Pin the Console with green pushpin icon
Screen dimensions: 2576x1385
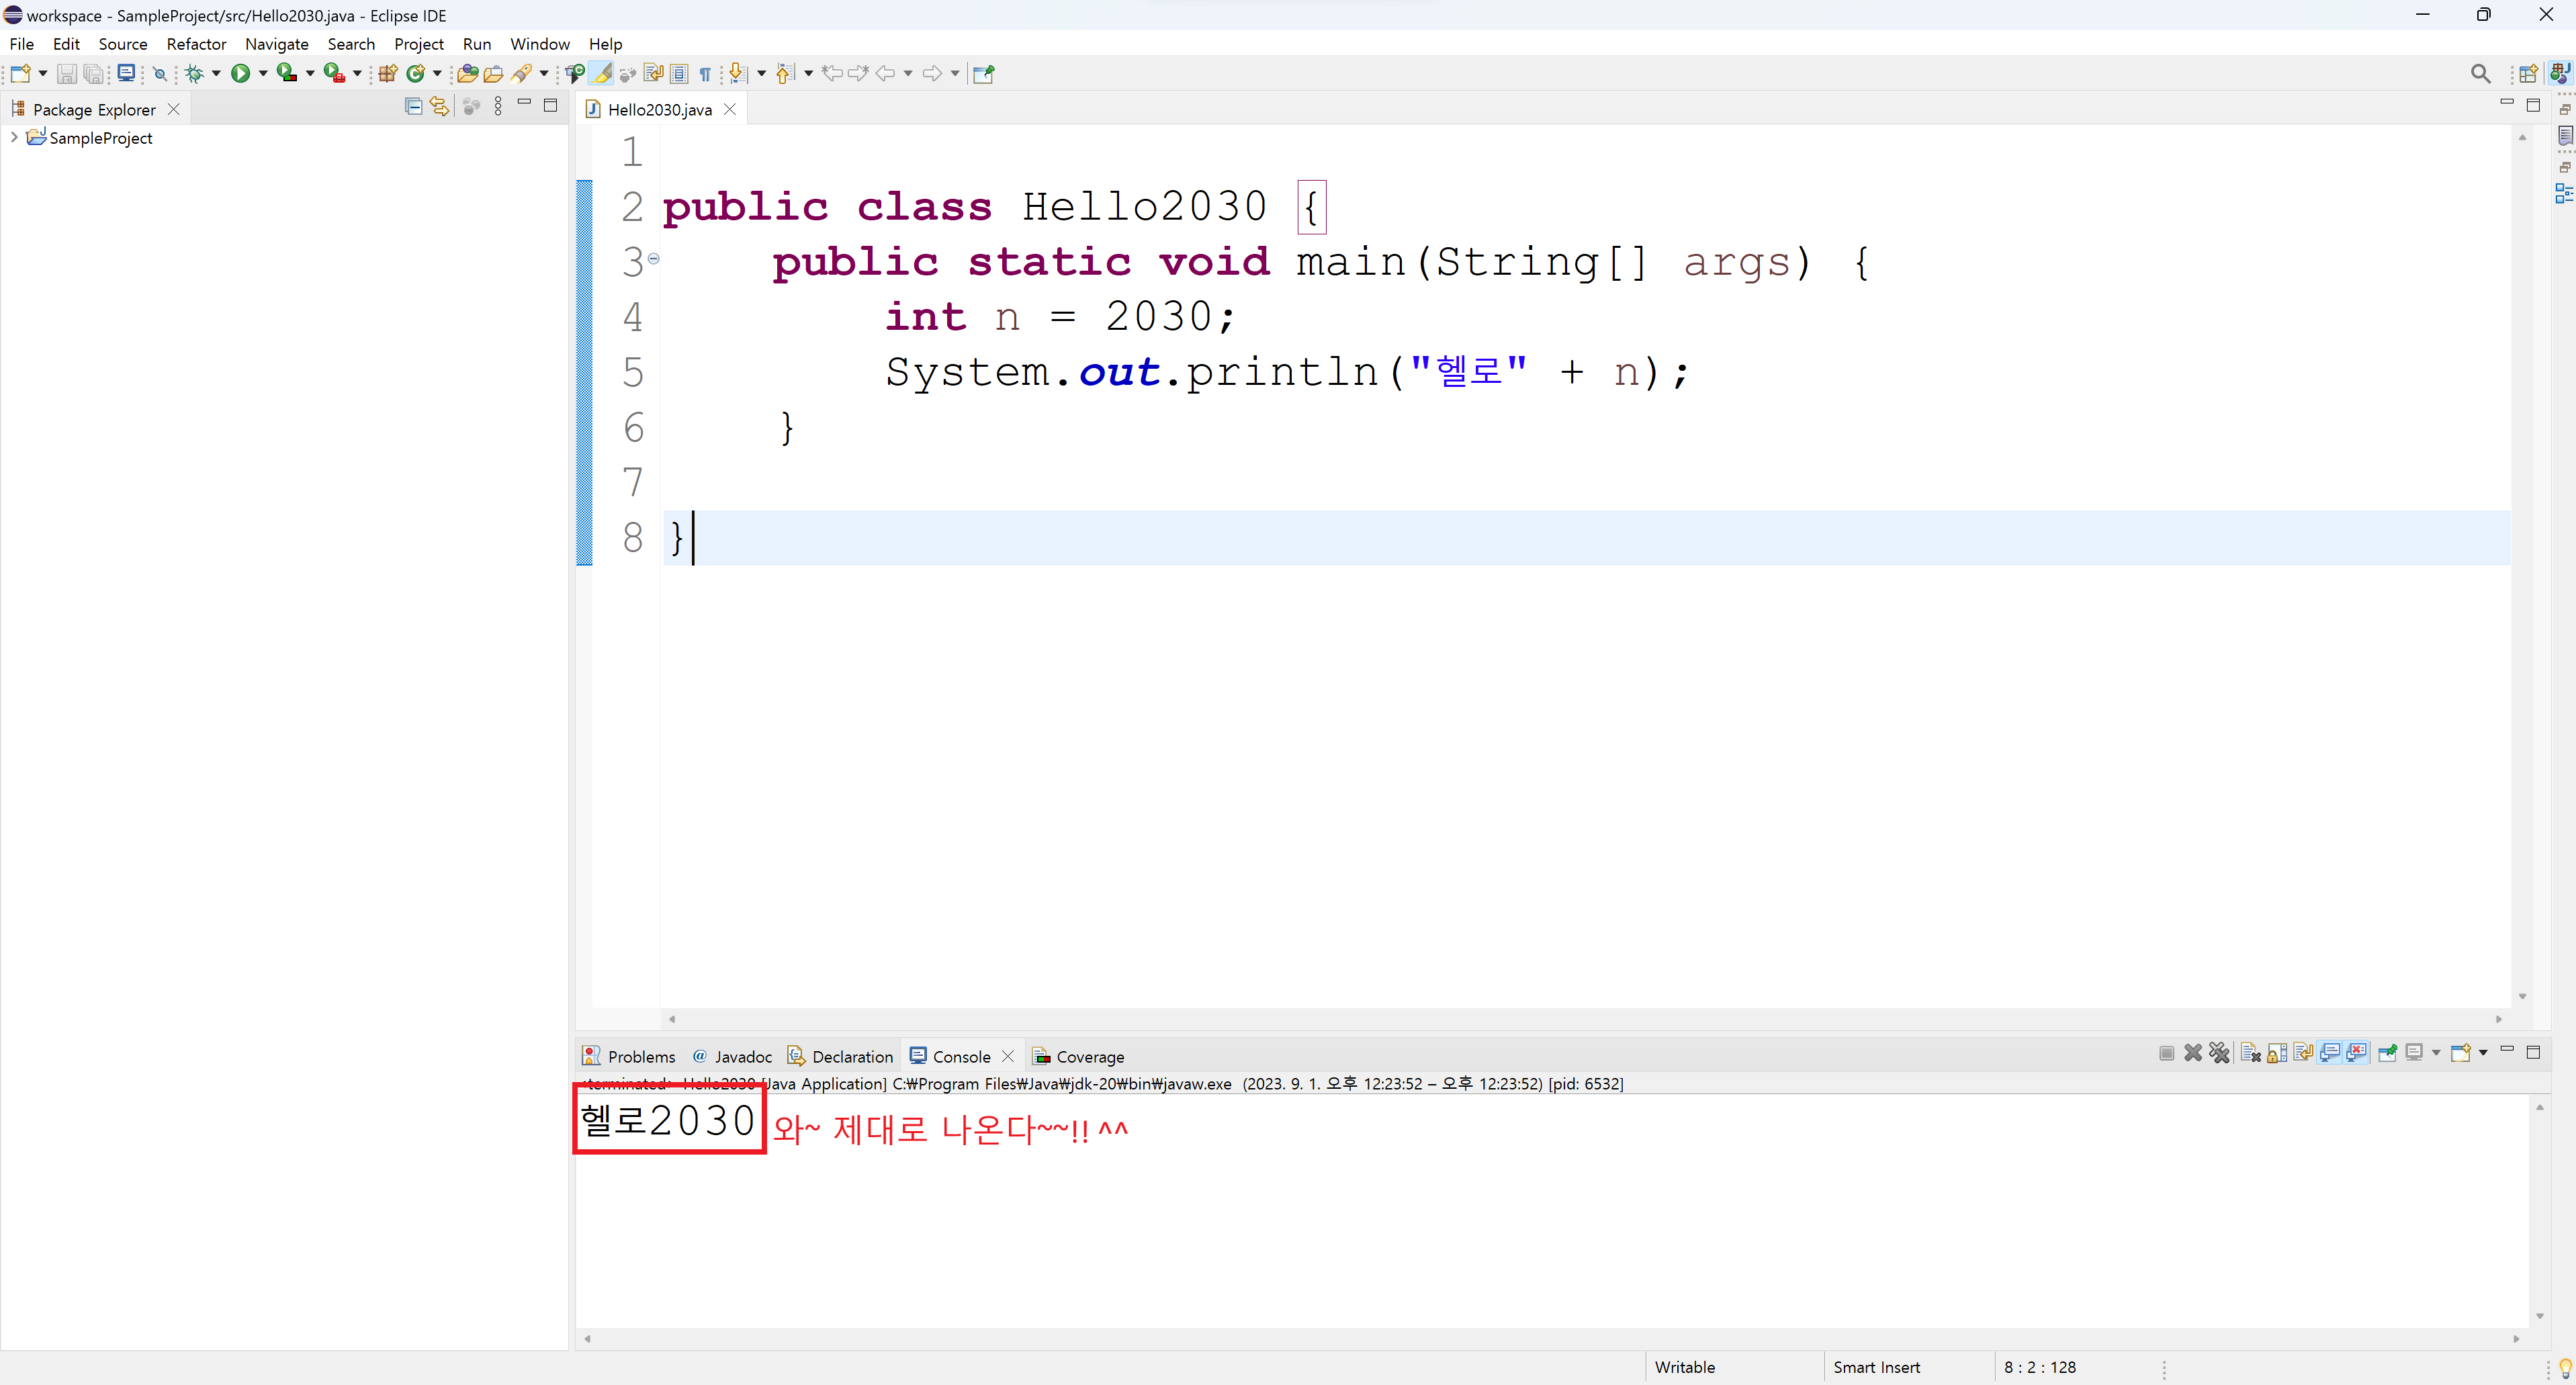pyautogui.click(x=2387, y=1052)
